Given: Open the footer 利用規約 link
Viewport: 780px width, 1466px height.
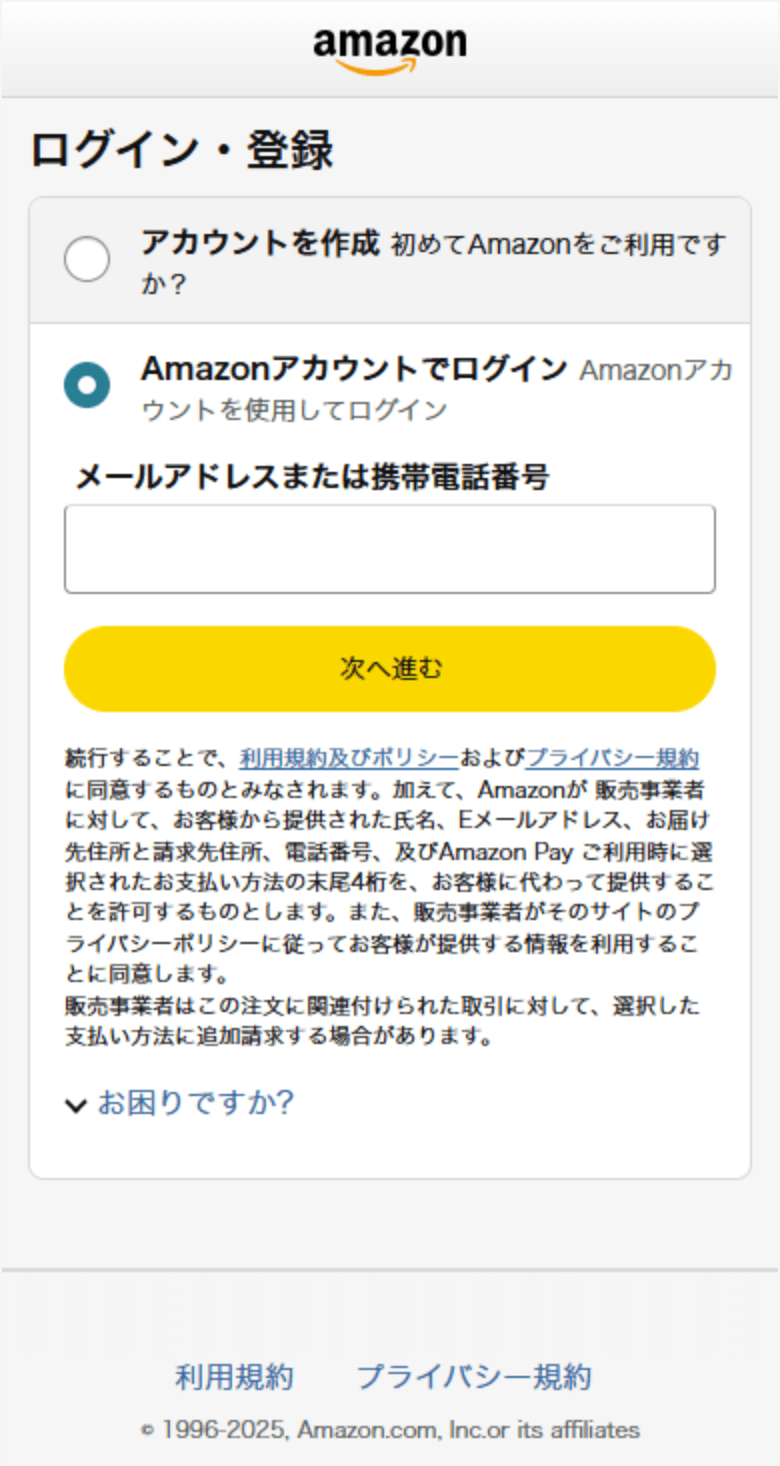Looking at the screenshot, I should 234,1377.
